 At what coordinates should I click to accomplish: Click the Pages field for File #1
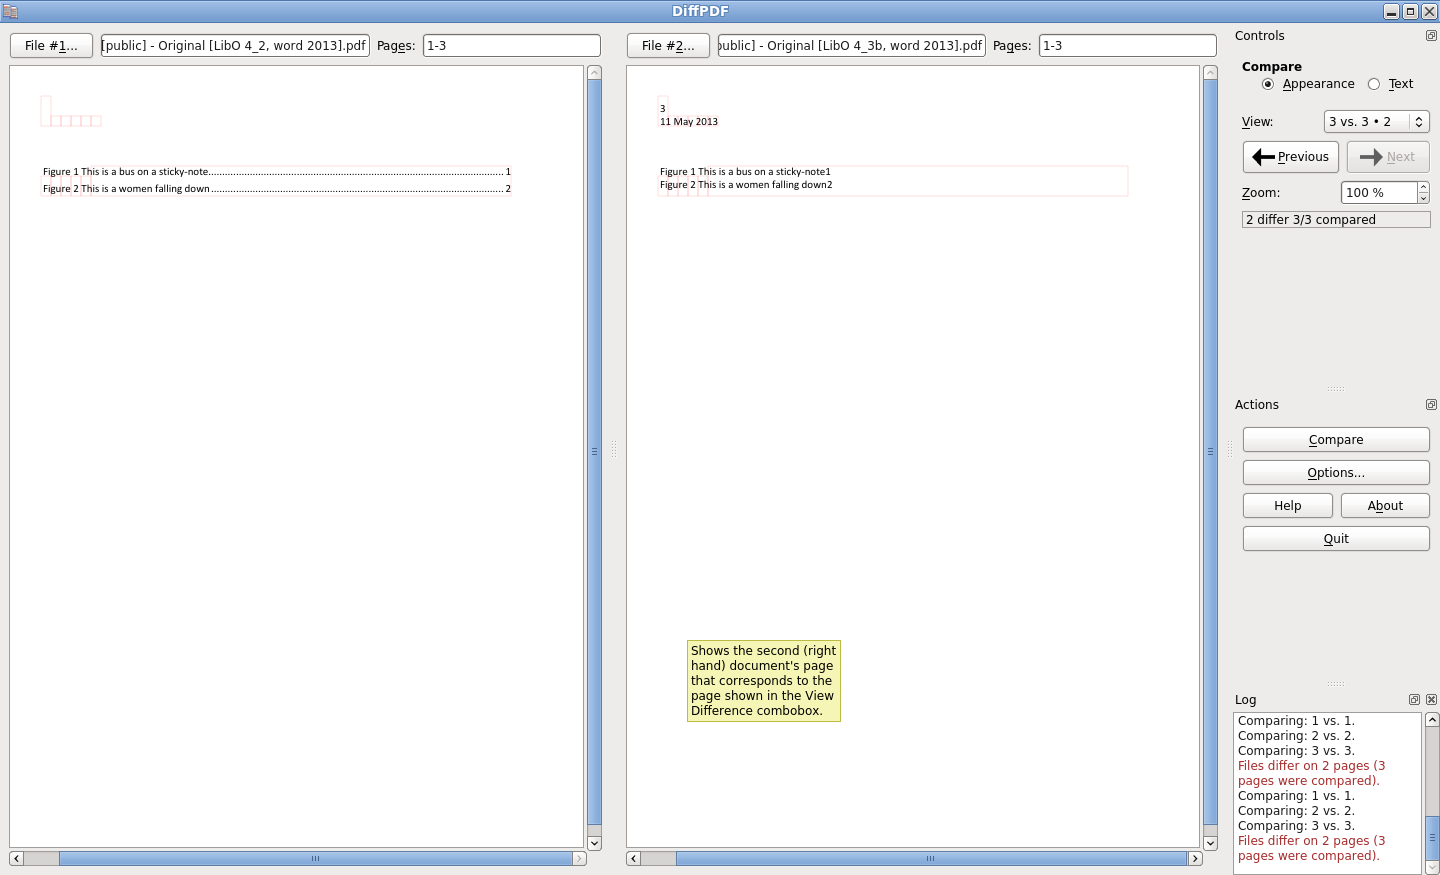coord(511,46)
